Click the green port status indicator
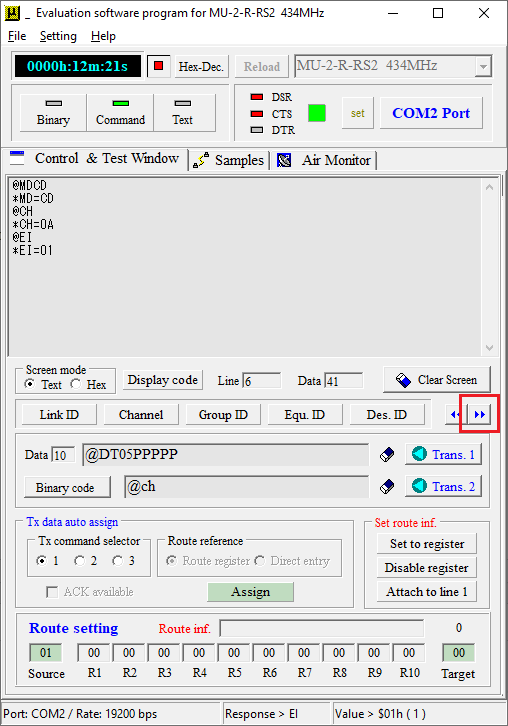 [x=317, y=113]
